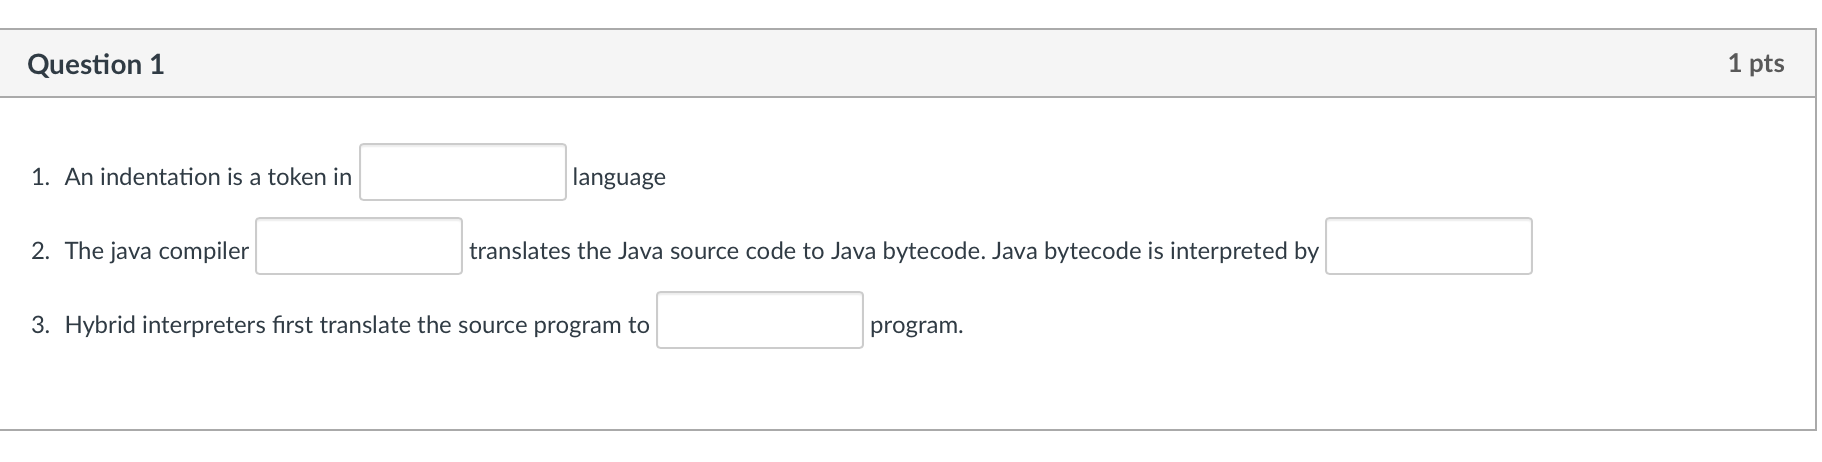1822x462 pixels.
Task: Click text 'Hybrid interpreters first translate the source program to'
Action: pyautogui.click(x=357, y=325)
